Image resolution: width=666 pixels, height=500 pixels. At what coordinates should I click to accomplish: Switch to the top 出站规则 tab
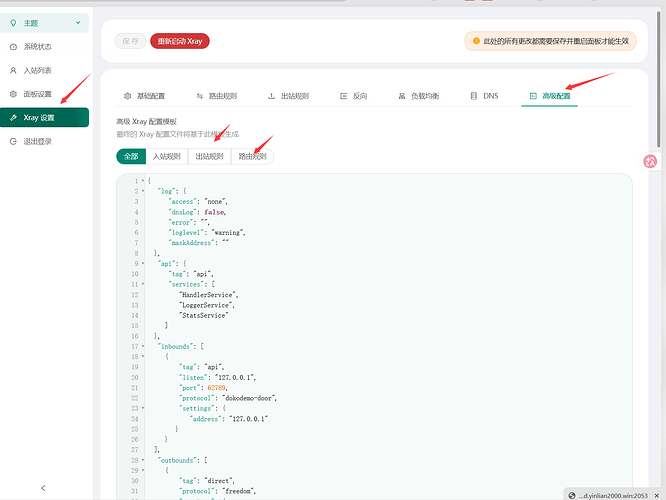288,96
